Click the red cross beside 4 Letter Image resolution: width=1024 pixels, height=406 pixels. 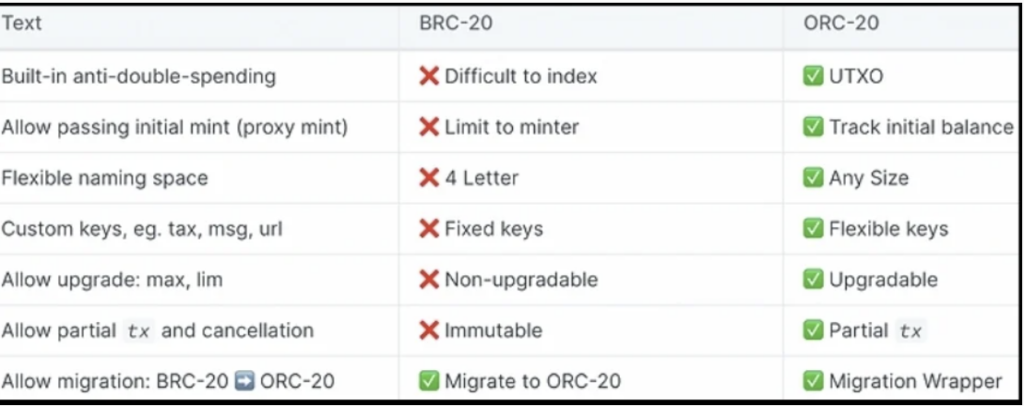pos(429,178)
